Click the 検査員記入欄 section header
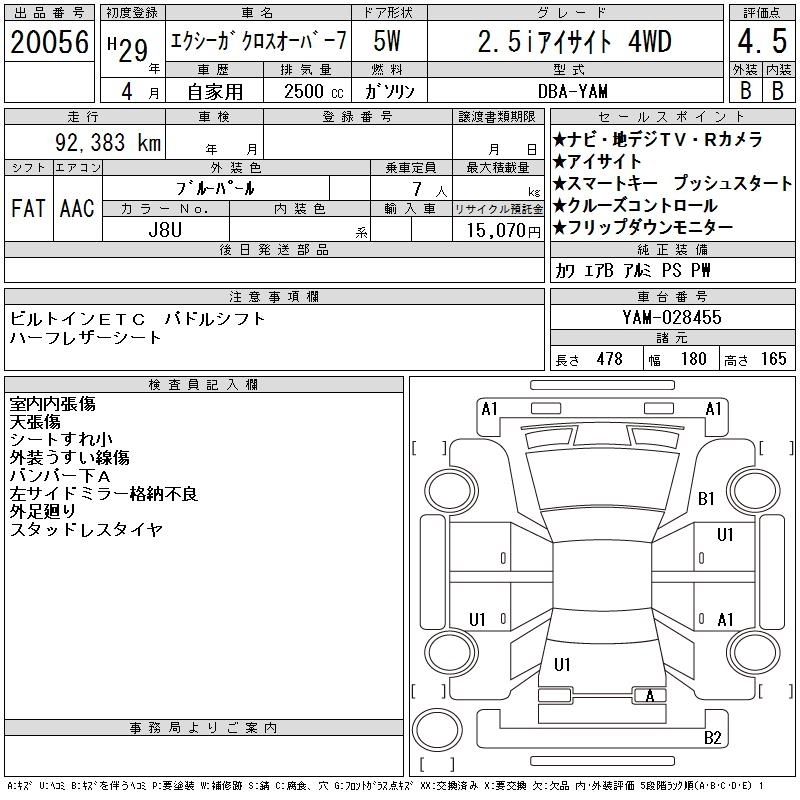The height and width of the screenshot is (800, 800). (x=203, y=385)
